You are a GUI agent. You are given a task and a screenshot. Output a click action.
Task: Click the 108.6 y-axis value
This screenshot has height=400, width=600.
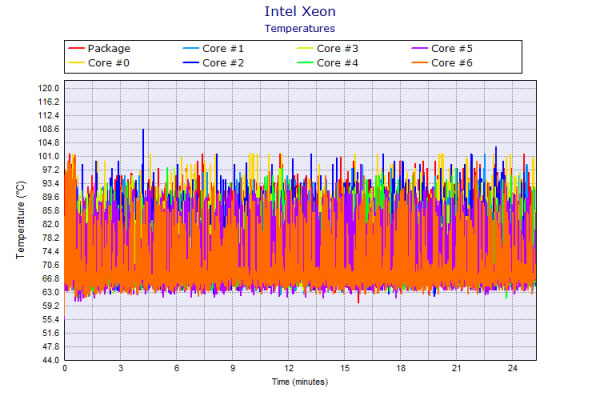pos(49,129)
